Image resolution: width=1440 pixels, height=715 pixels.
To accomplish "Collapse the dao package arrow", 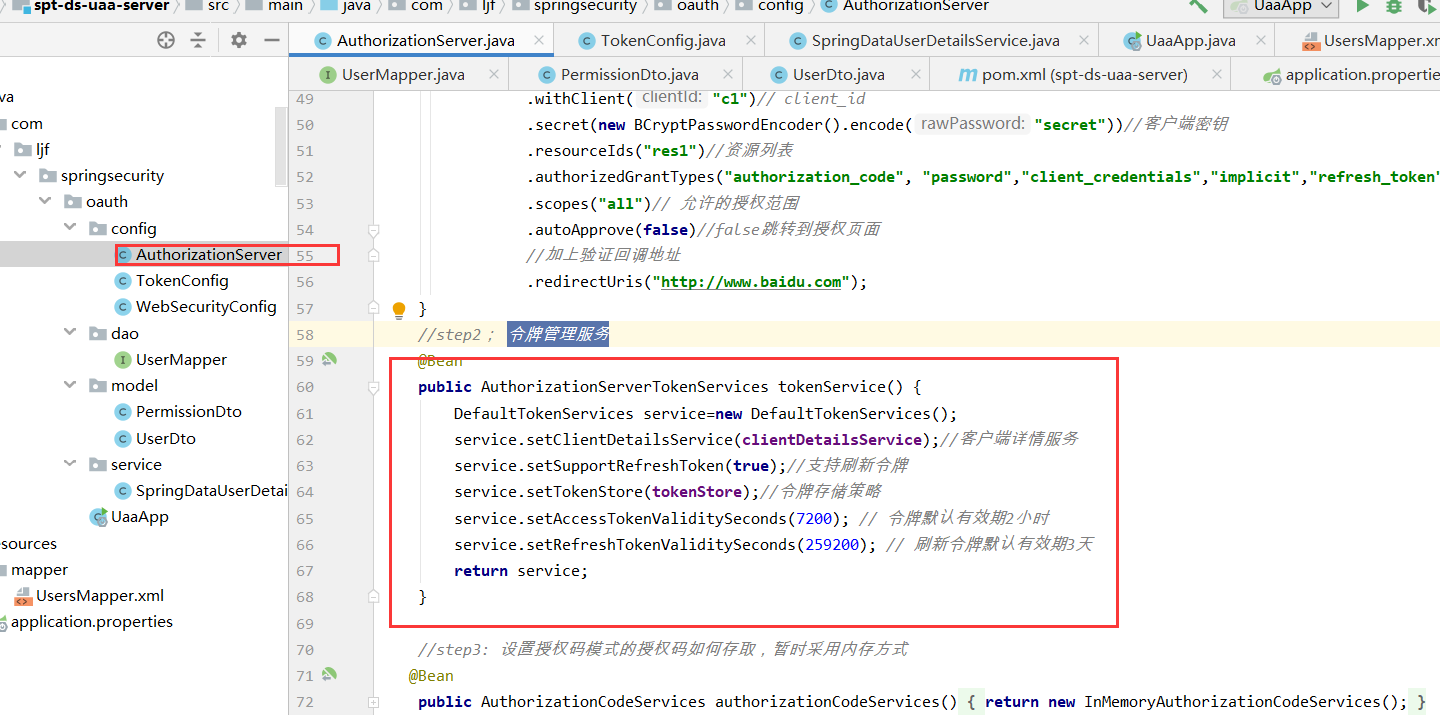I will click(x=69, y=333).
